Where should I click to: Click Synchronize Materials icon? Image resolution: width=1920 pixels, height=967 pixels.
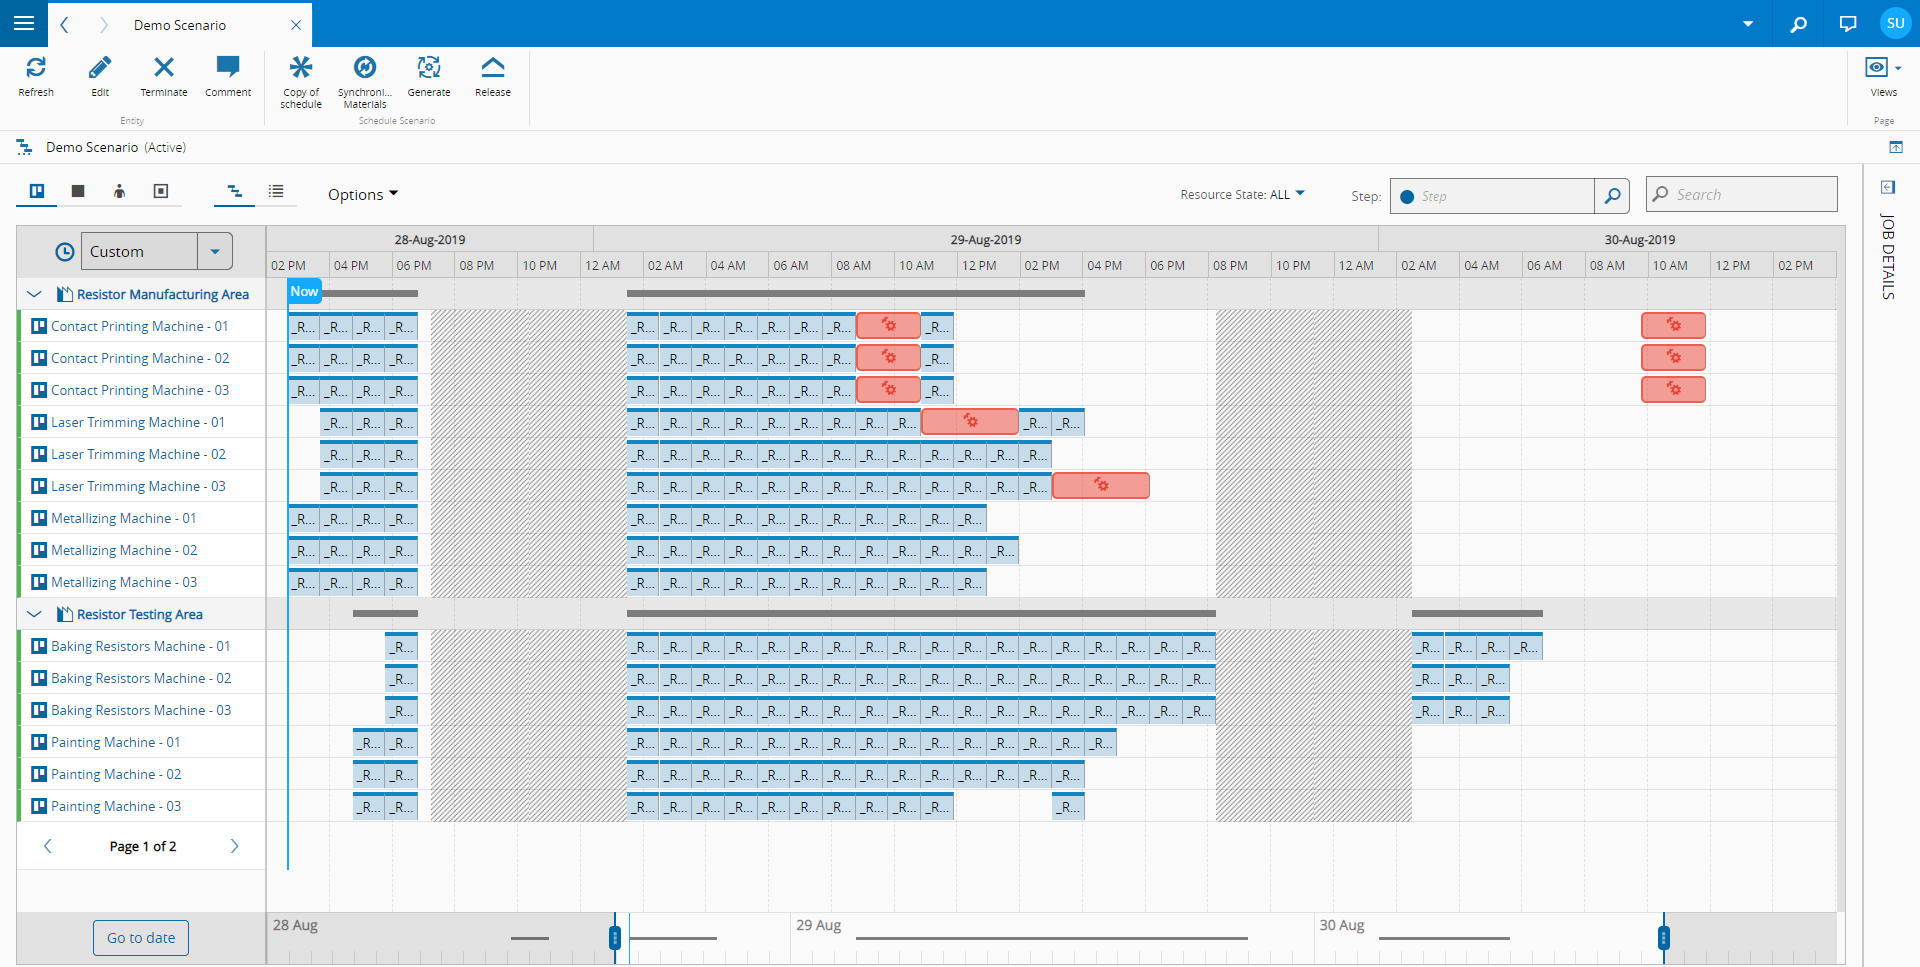[365, 68]
